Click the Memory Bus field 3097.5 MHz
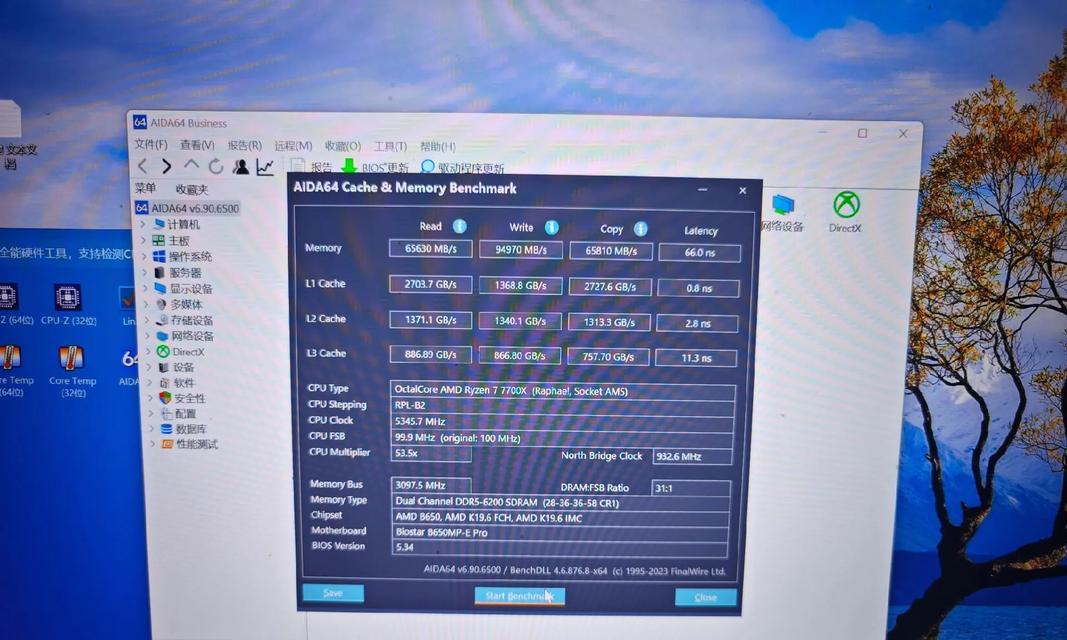The height and width of the screenshot is (640, 1067). [x=431, y=486]
